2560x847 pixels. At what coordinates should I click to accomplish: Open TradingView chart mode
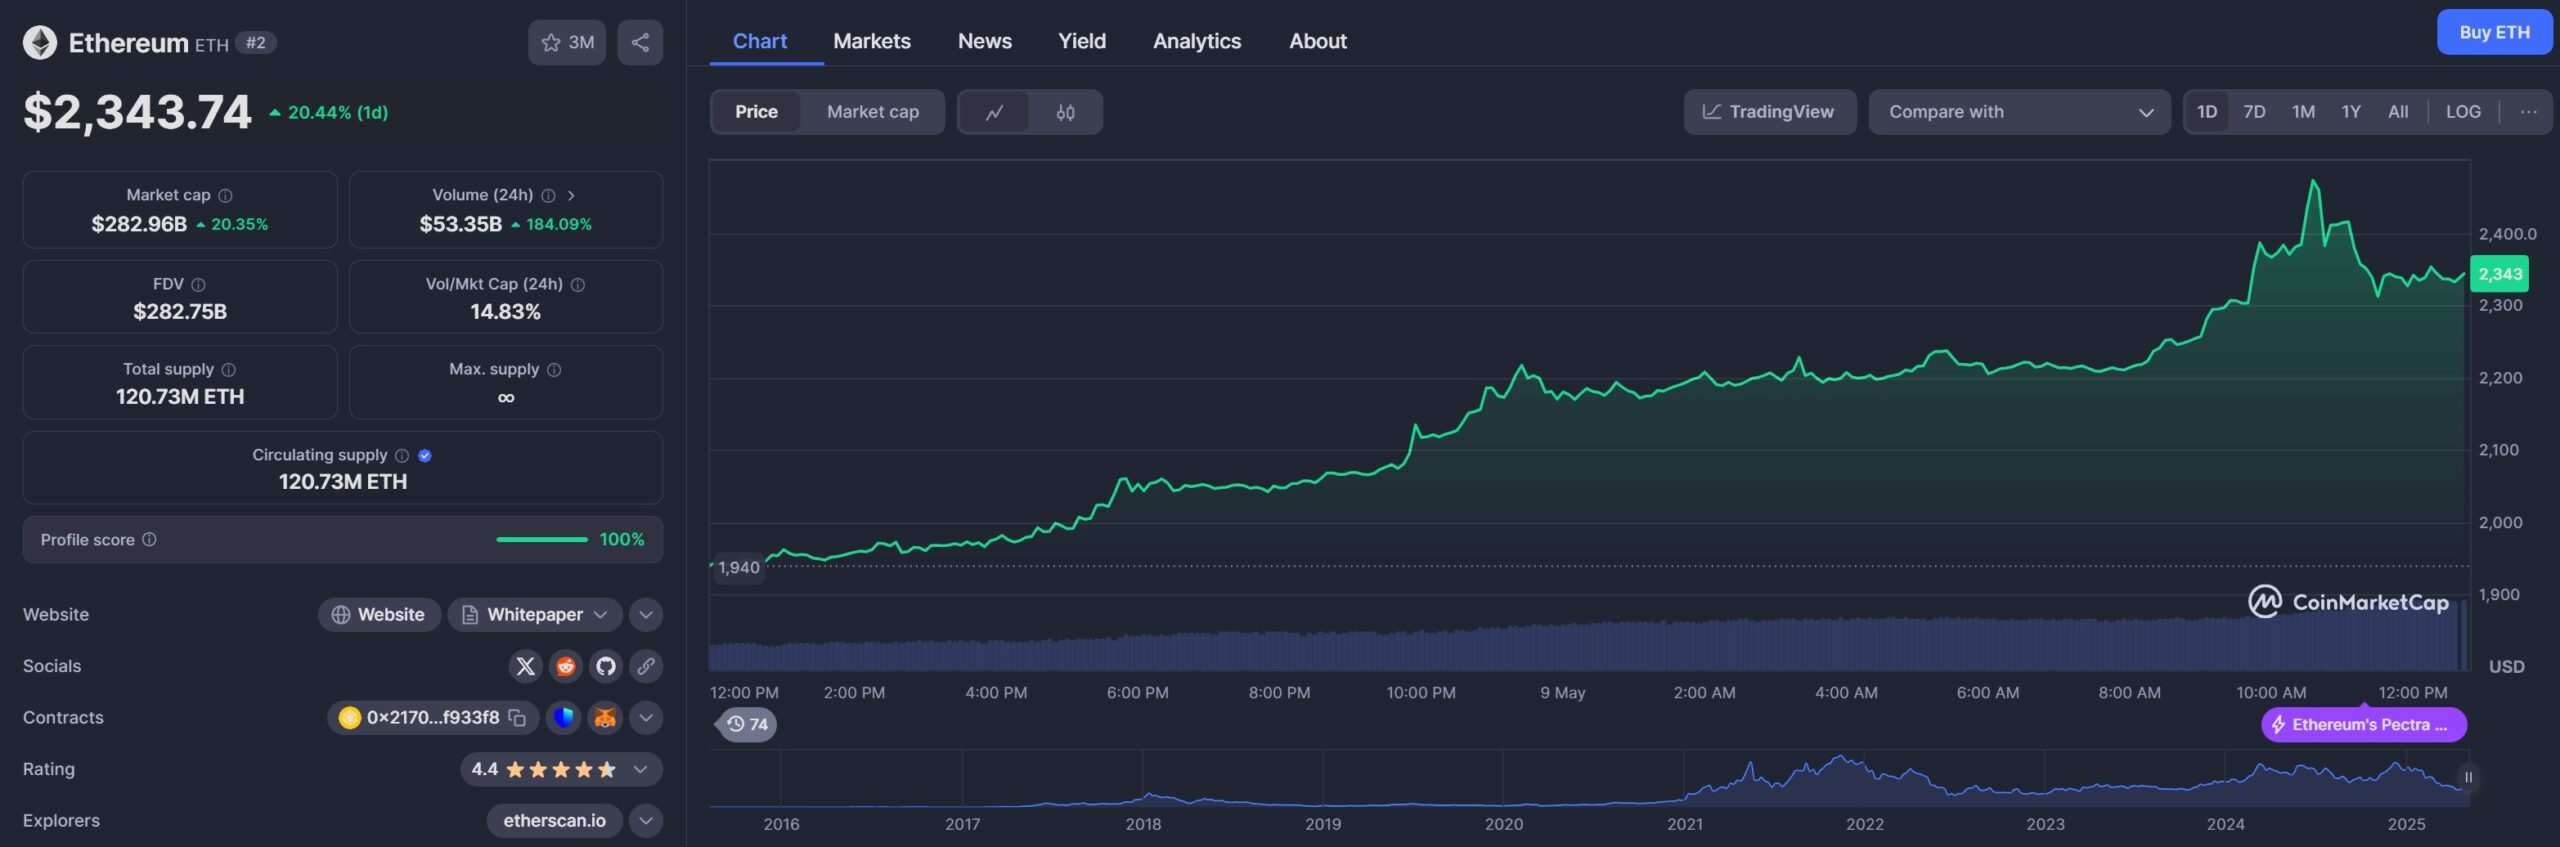click(1770, 112)
